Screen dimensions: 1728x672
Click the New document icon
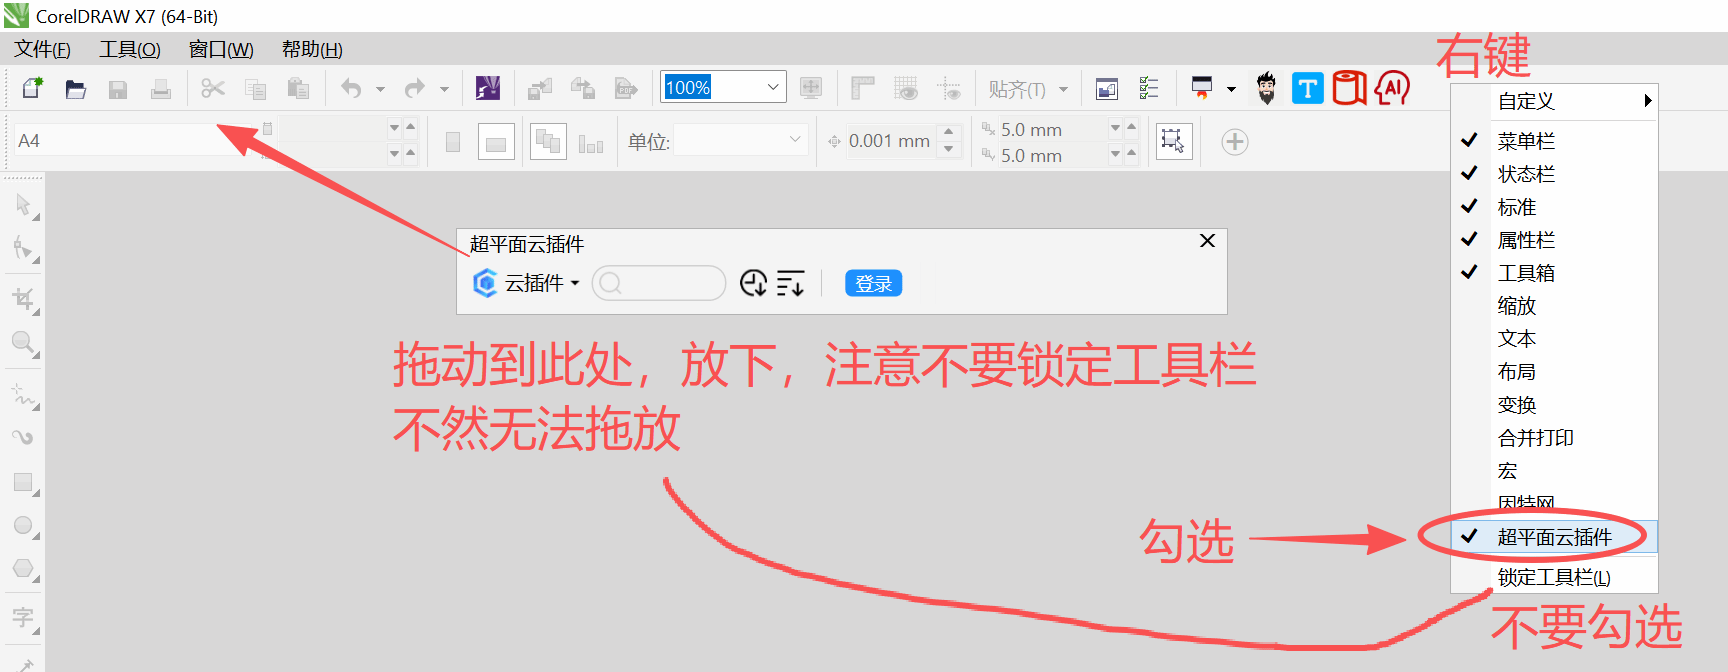click(x=32, y=89)
